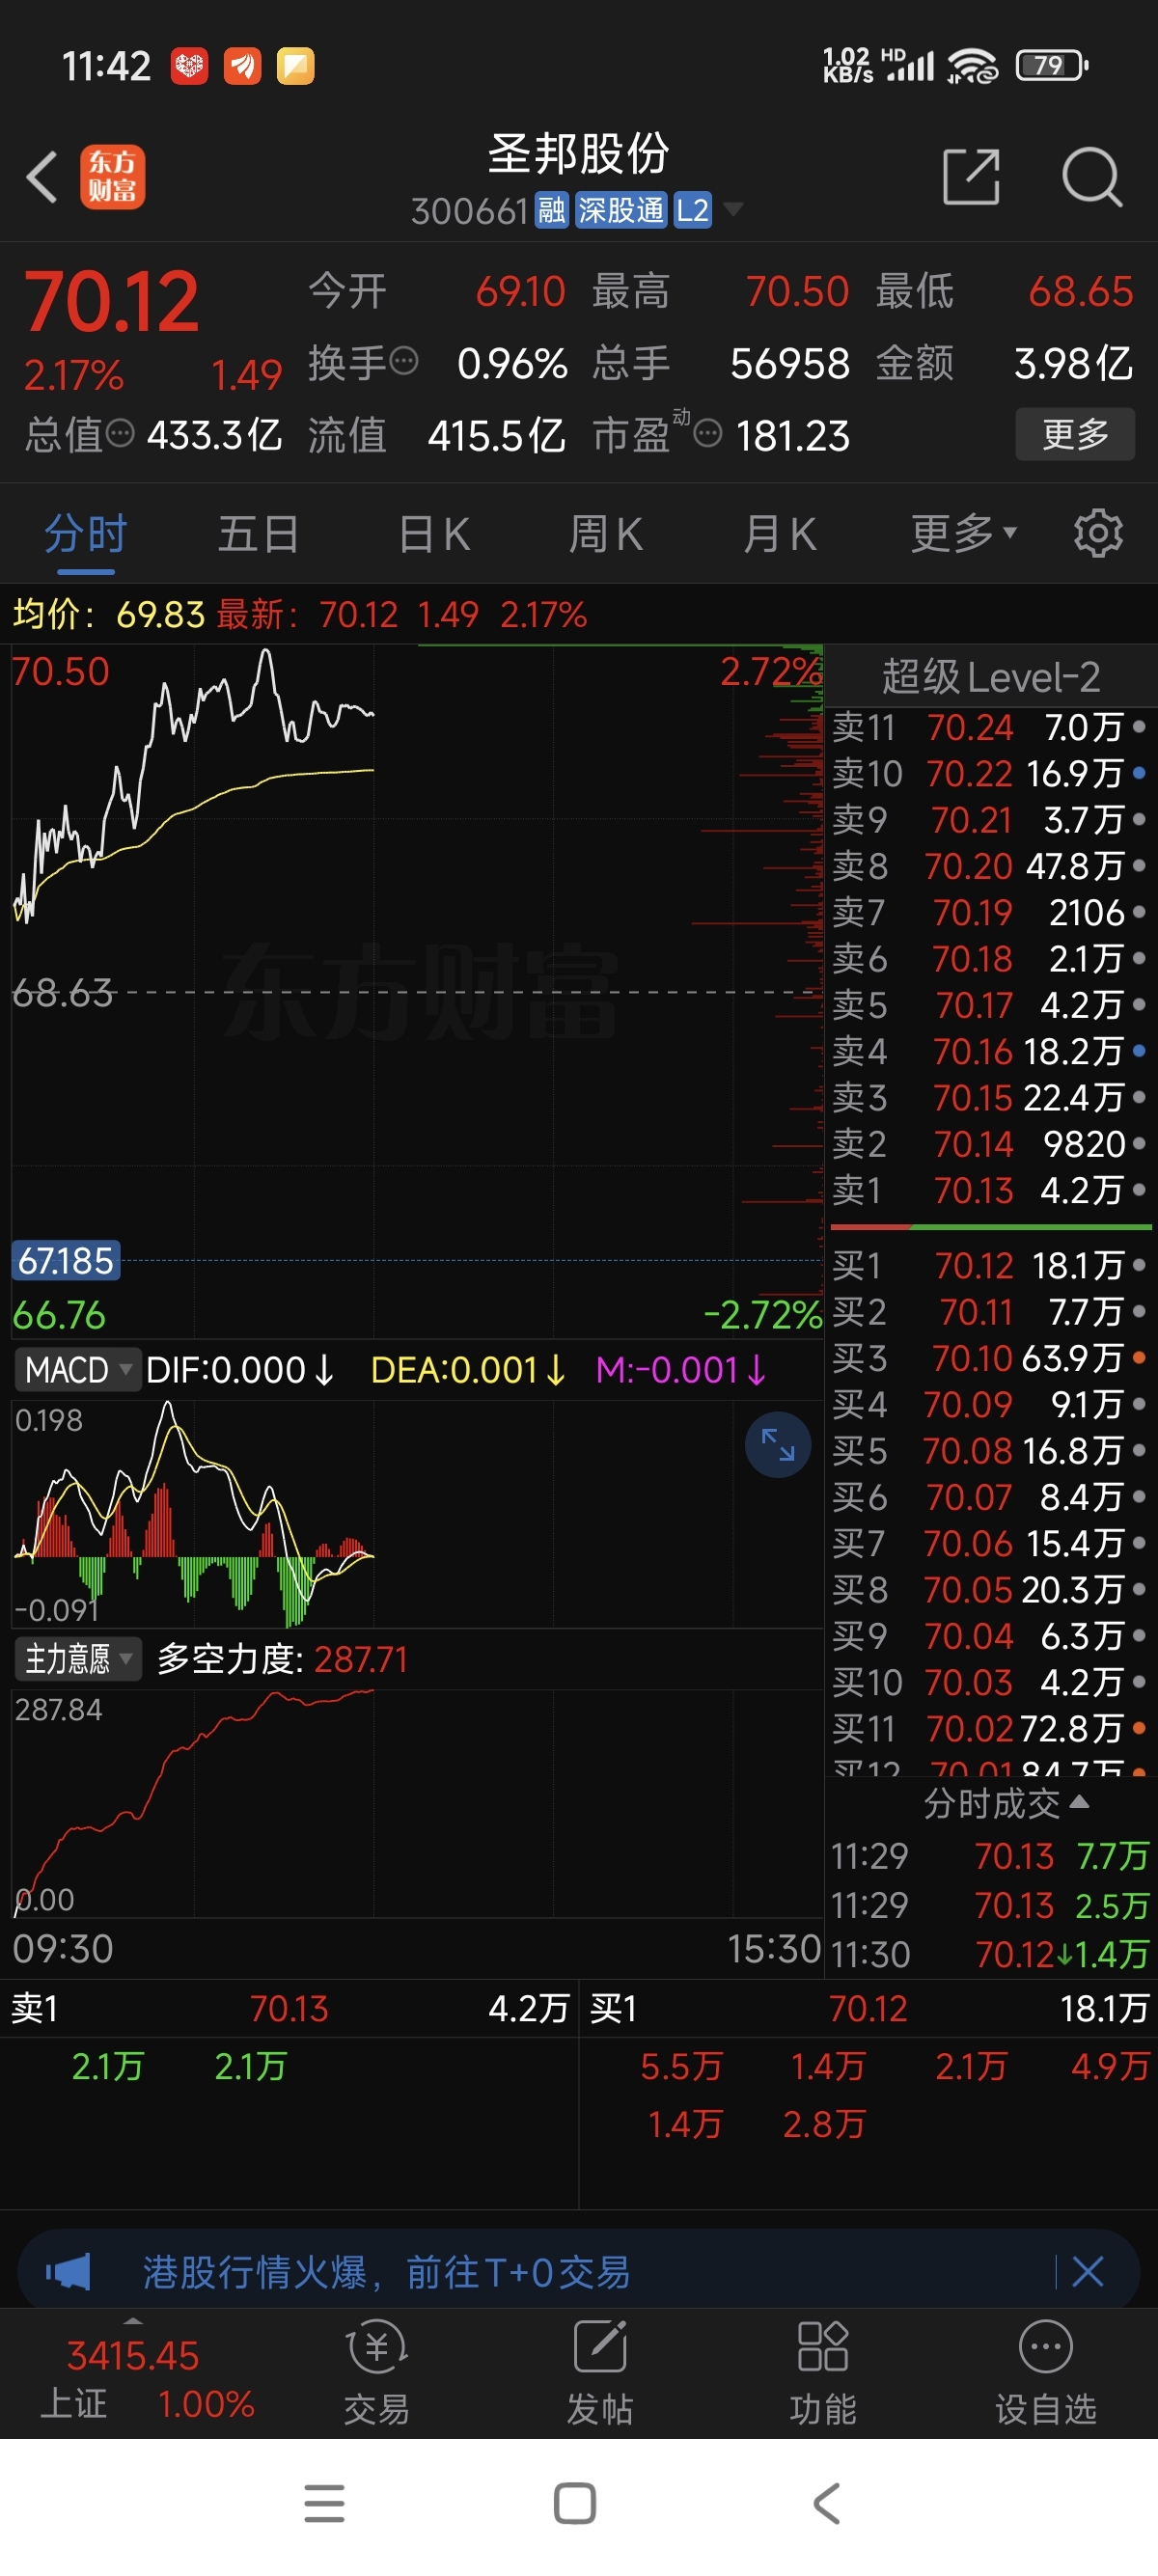Switch to the 五日 tab
The width and height of the screenshot is (1158, 2576).
click(x=258, y=534)
